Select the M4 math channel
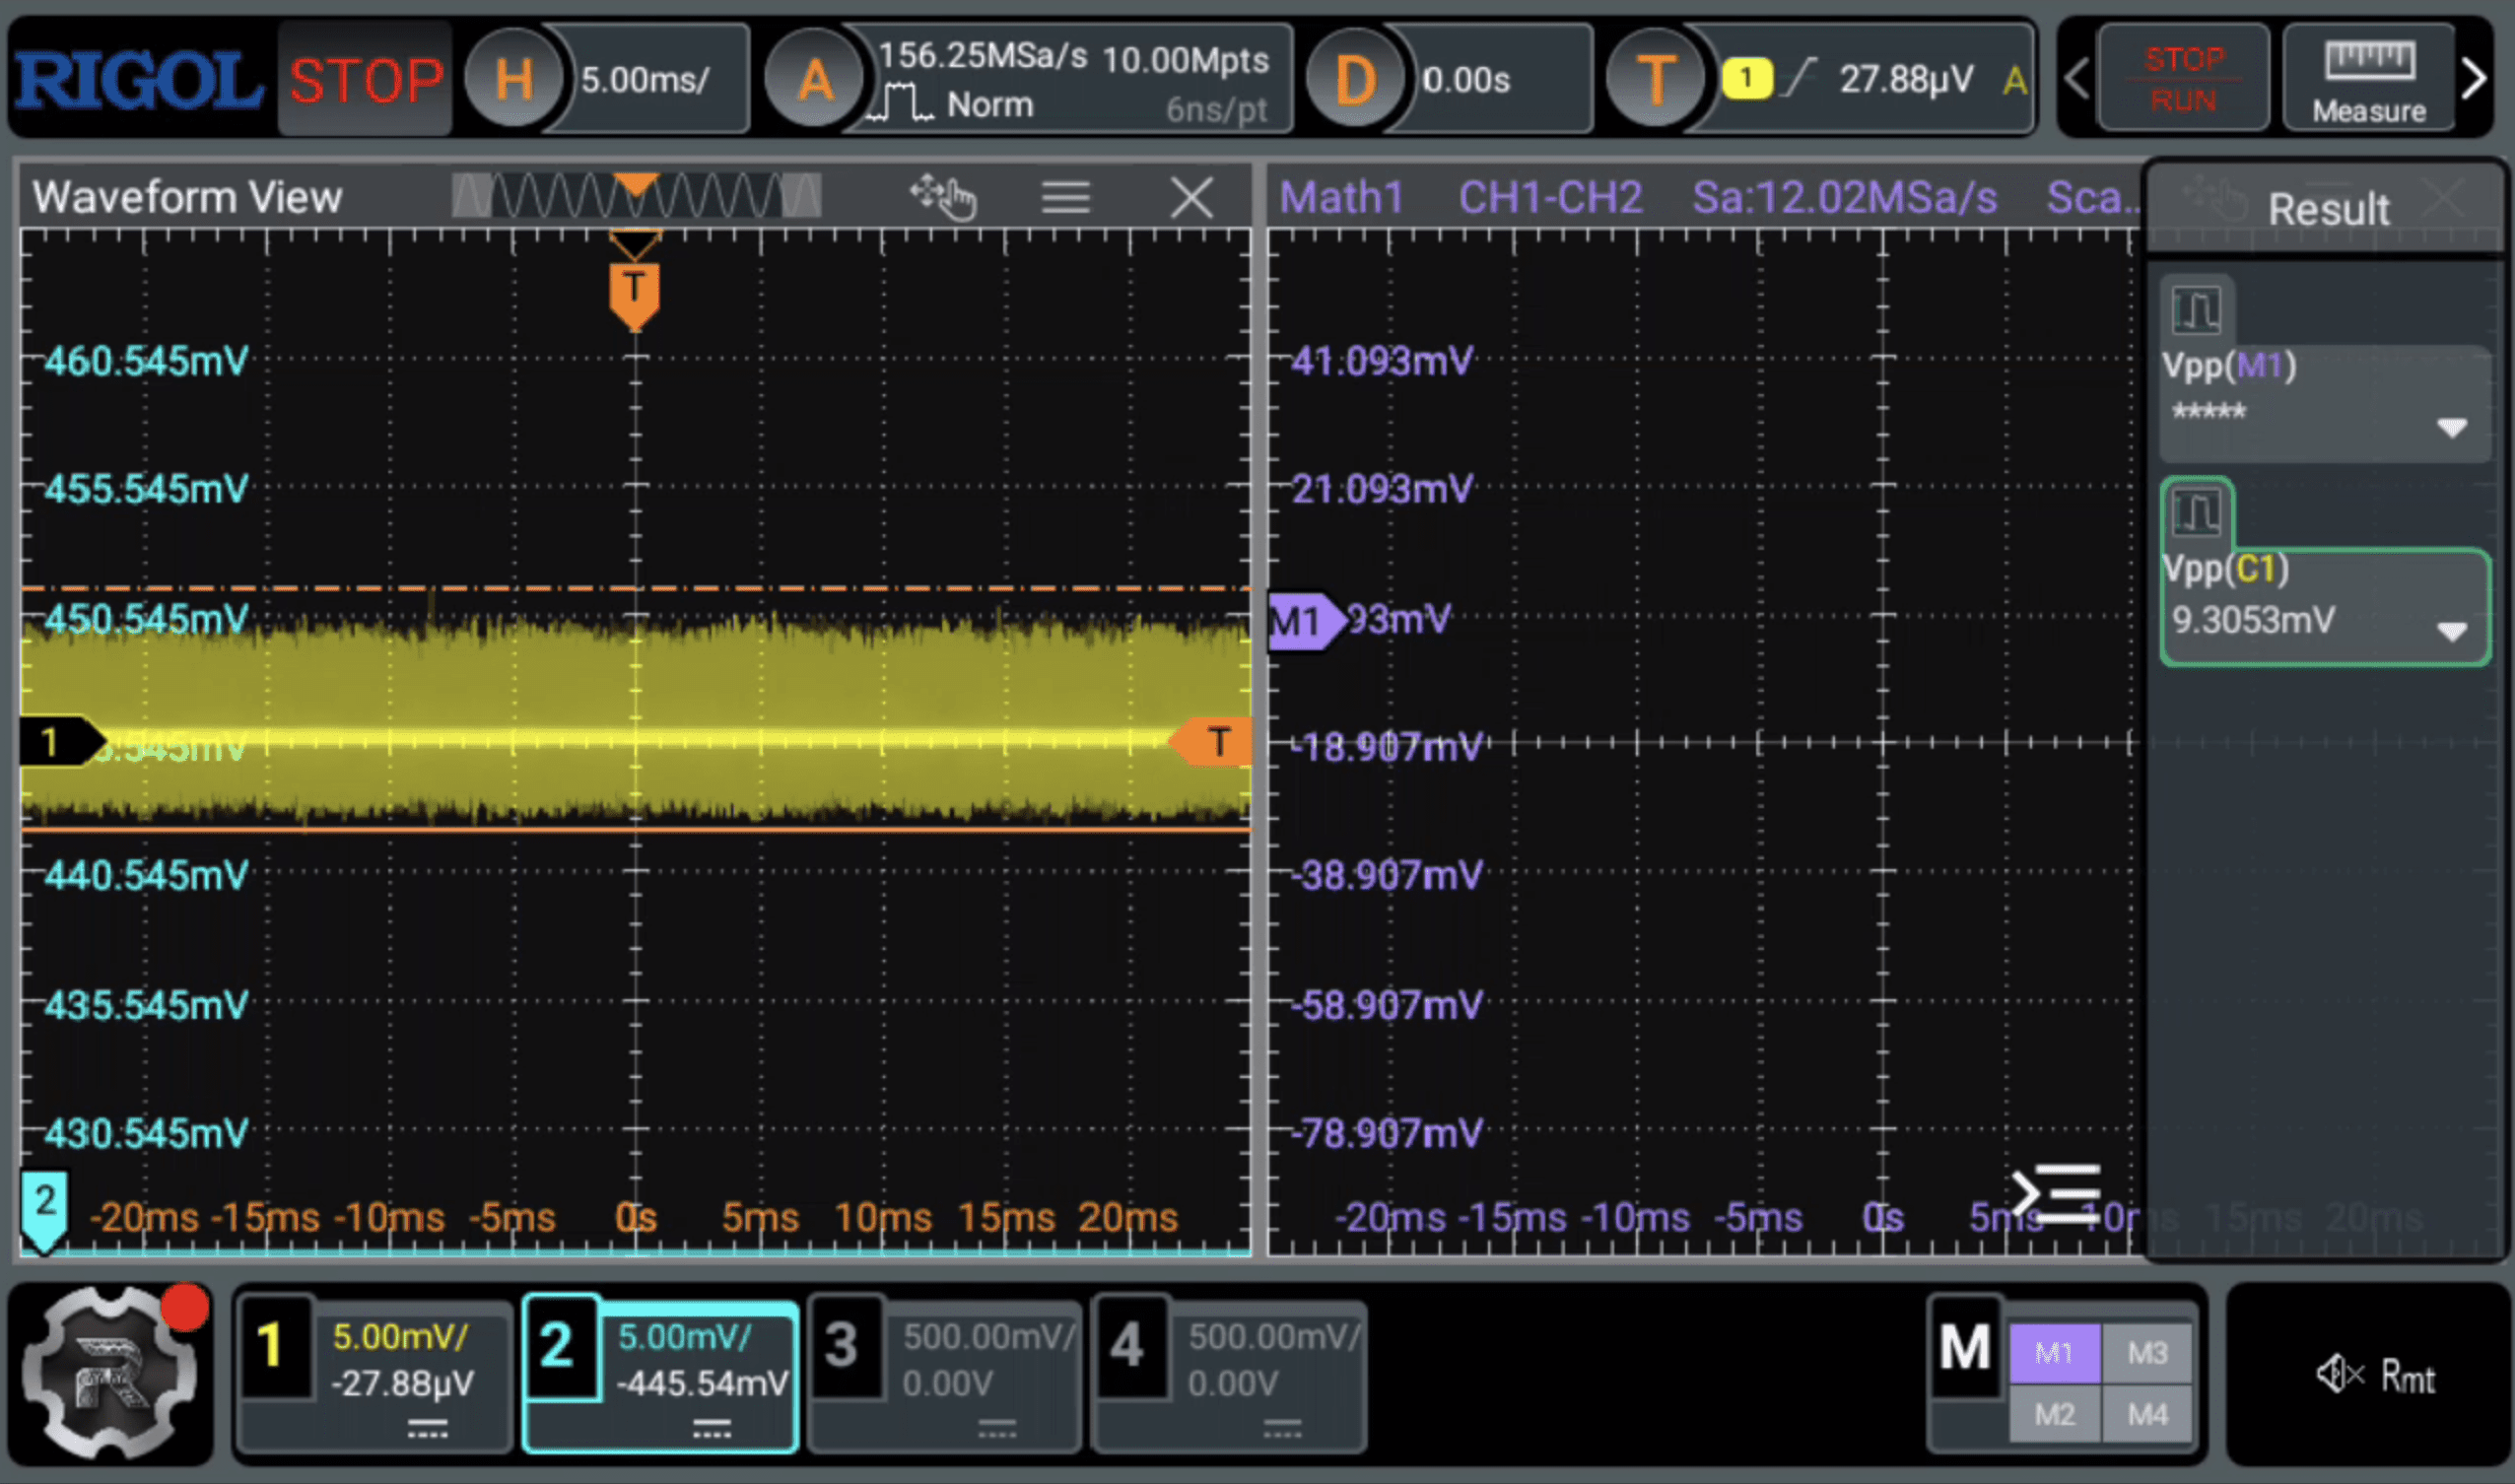 pyautogui.click(x=2147, y=1414)
